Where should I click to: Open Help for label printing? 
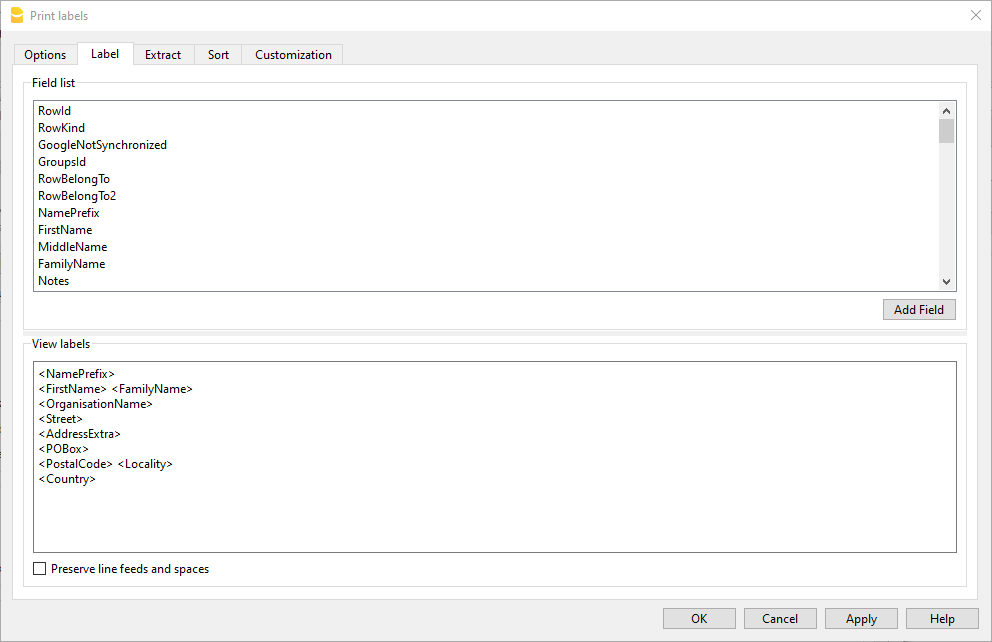pos(942,619)
